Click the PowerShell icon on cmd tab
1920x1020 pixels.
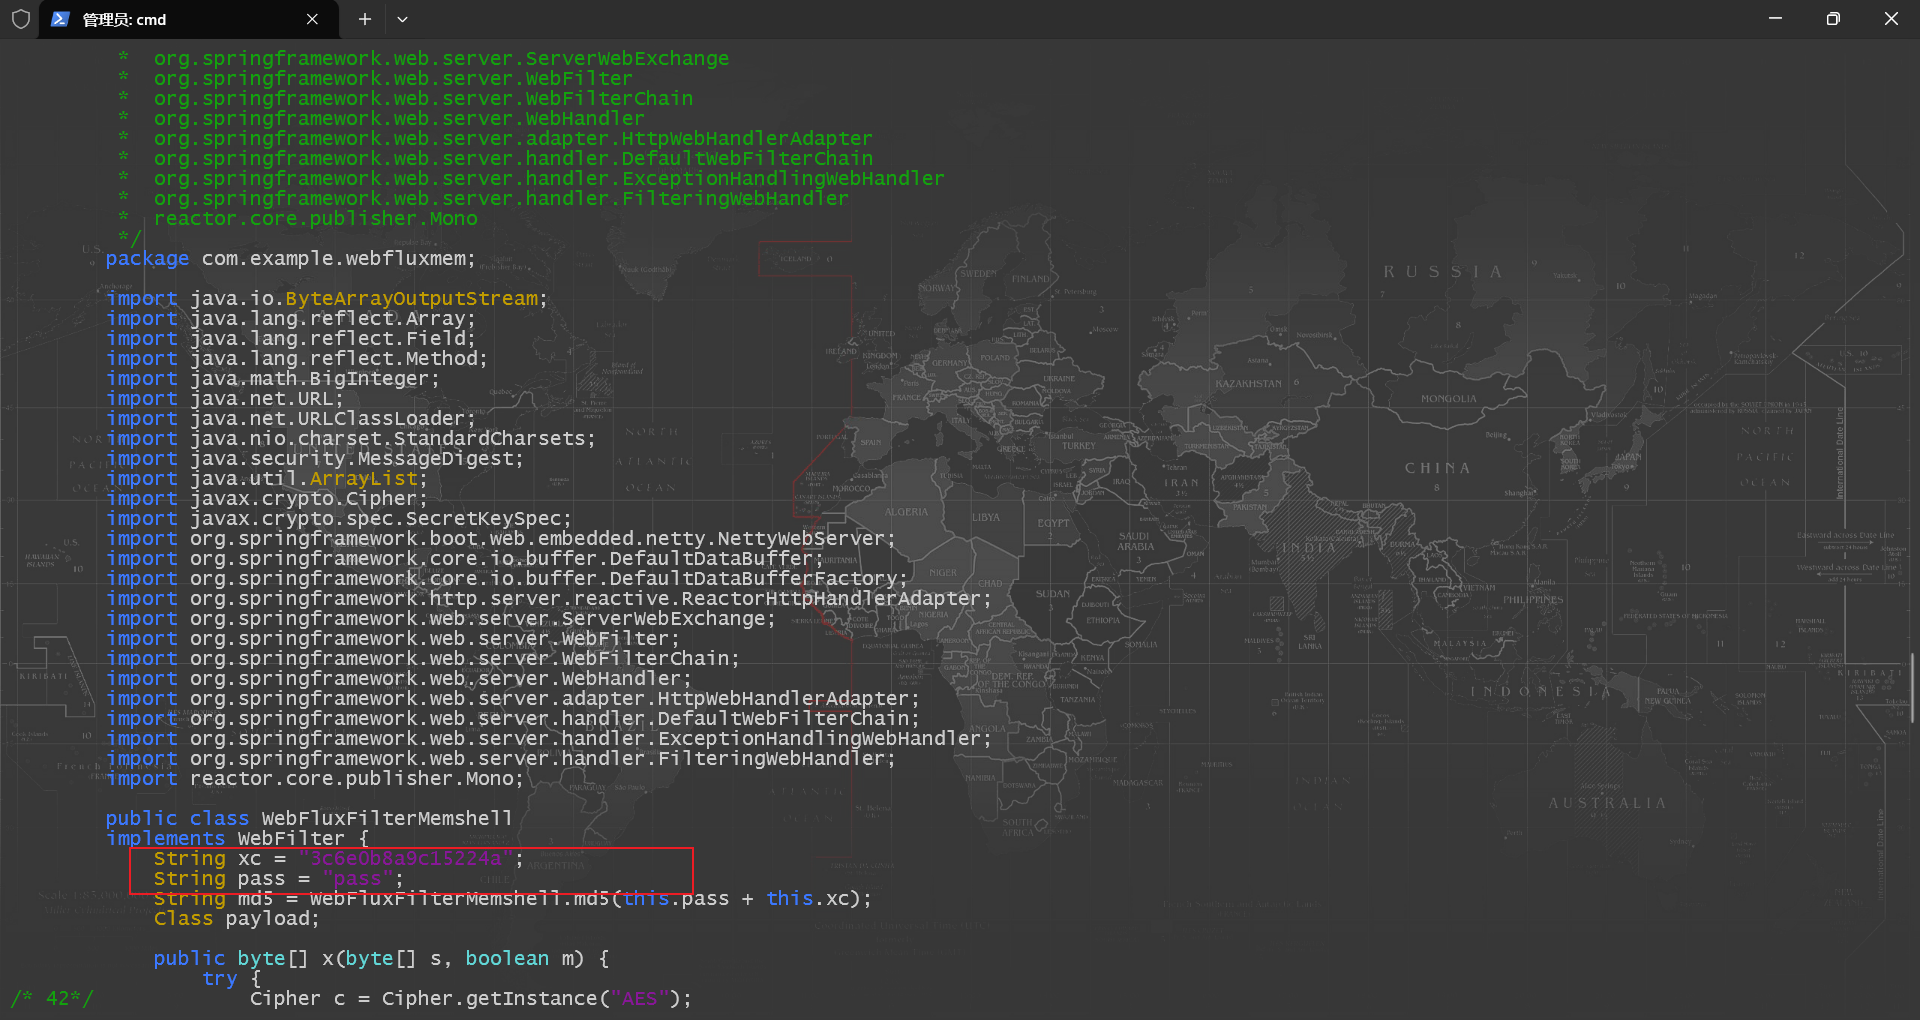pyautogui.click(x=60, y=19)
